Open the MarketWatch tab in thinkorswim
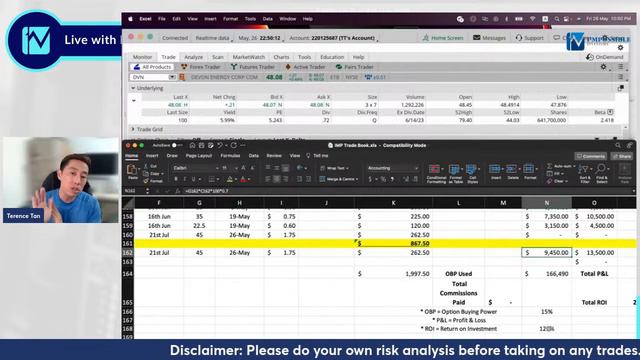The image size is (640, 360). [x=249, y=57]
